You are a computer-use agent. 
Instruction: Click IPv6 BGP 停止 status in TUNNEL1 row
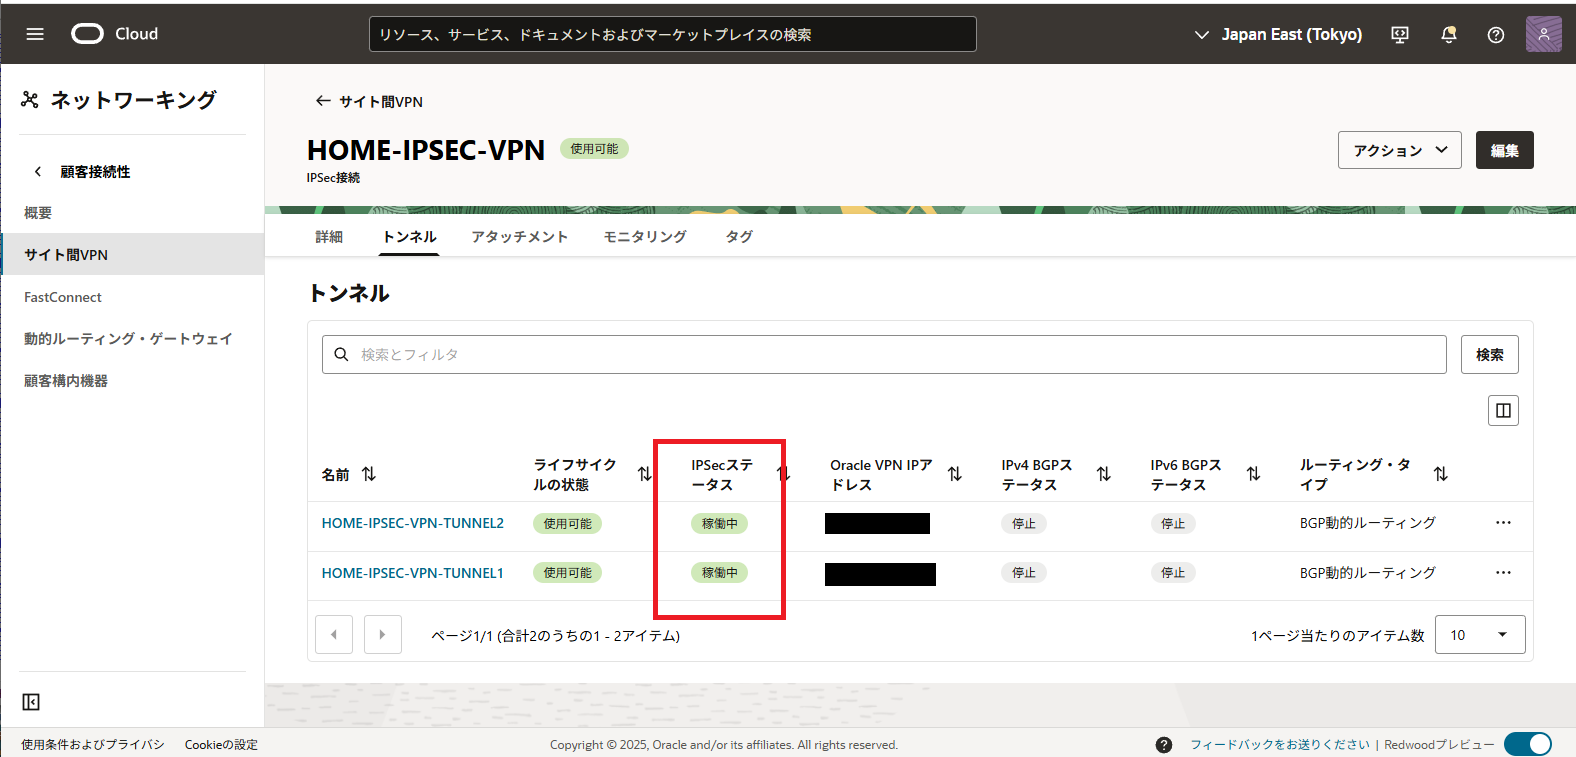tap(1173, 573)
